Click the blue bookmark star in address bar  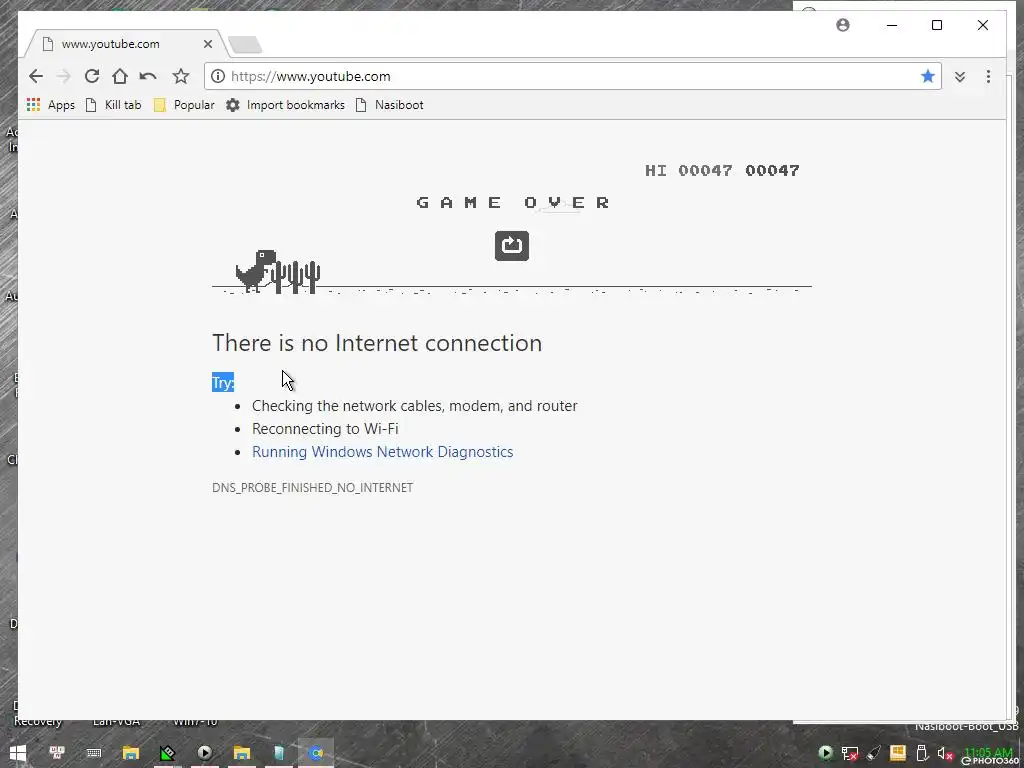pos(927,76)
